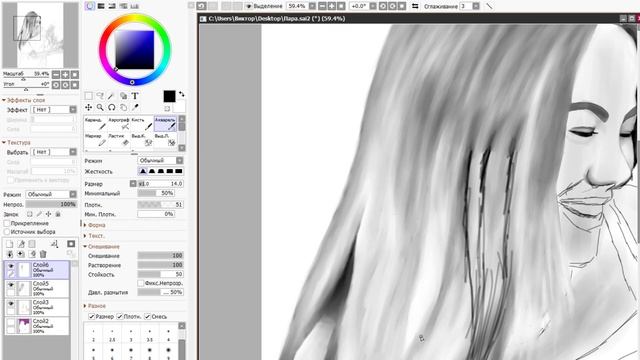Toggle the Выделение checkbox in top toolbar
640x360 pixels.
point(249,6)
